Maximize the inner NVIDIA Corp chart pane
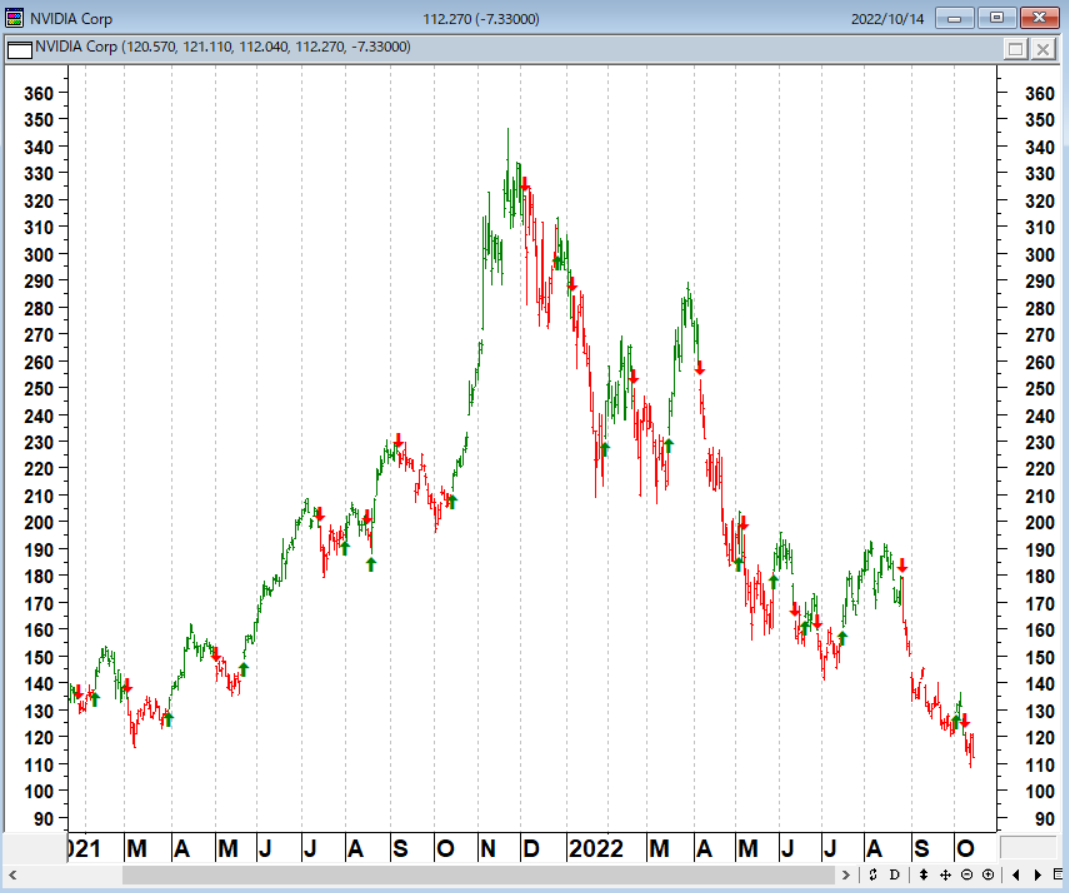Viewport: 1069px width, 893px height. [x=1015, y=49]
